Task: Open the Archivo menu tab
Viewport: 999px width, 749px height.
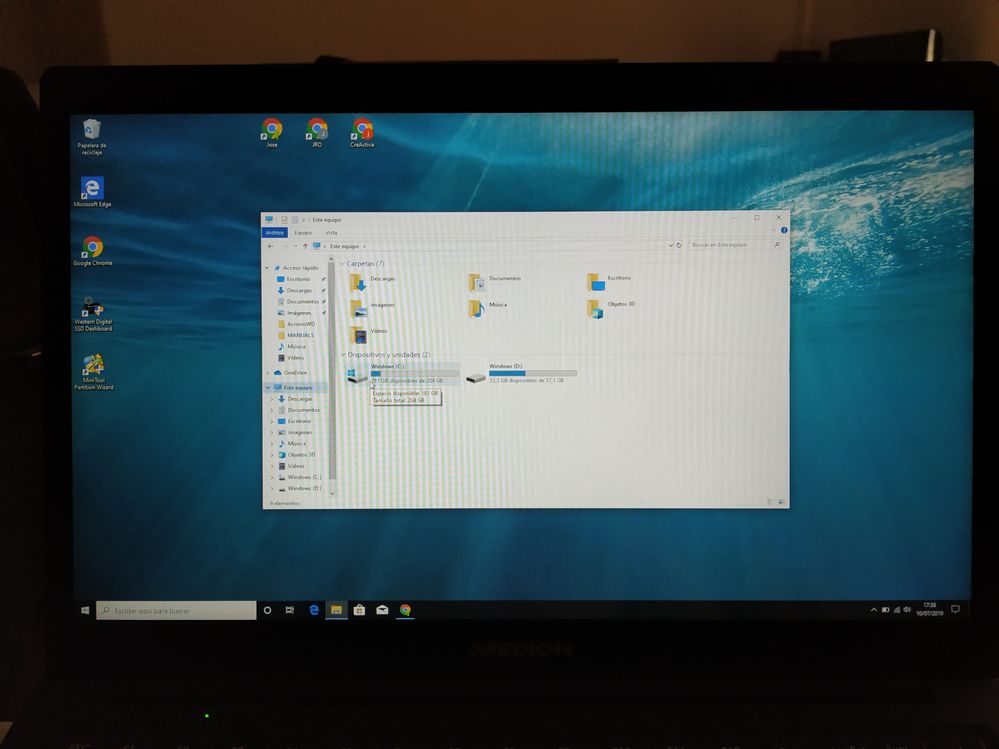Action: (275, 232)
